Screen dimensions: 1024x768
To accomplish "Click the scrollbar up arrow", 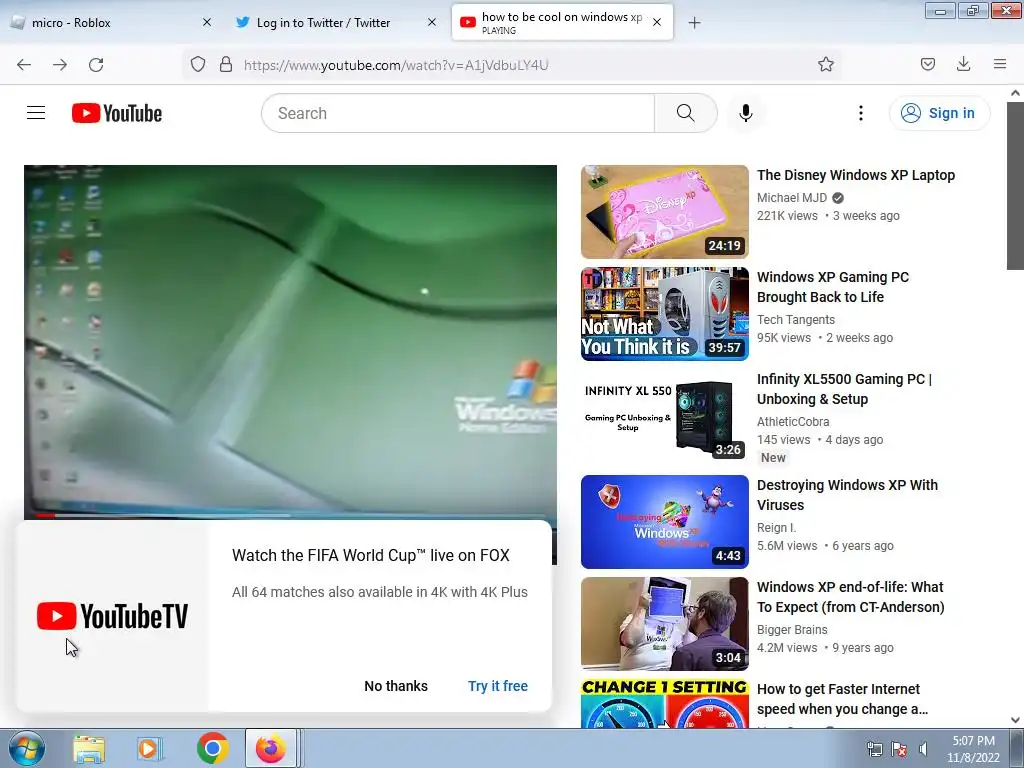I will 1015,93.
